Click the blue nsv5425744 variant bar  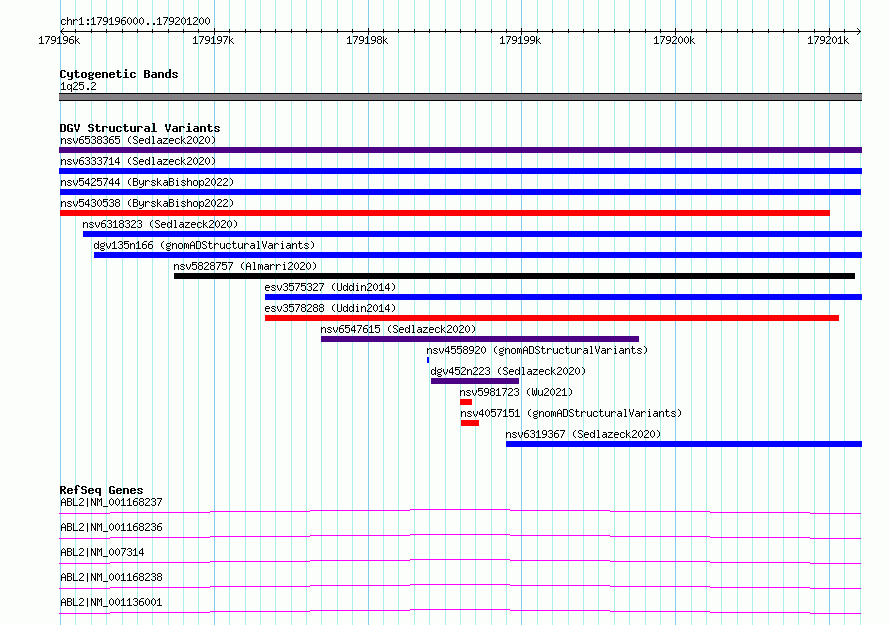point(460,192)
